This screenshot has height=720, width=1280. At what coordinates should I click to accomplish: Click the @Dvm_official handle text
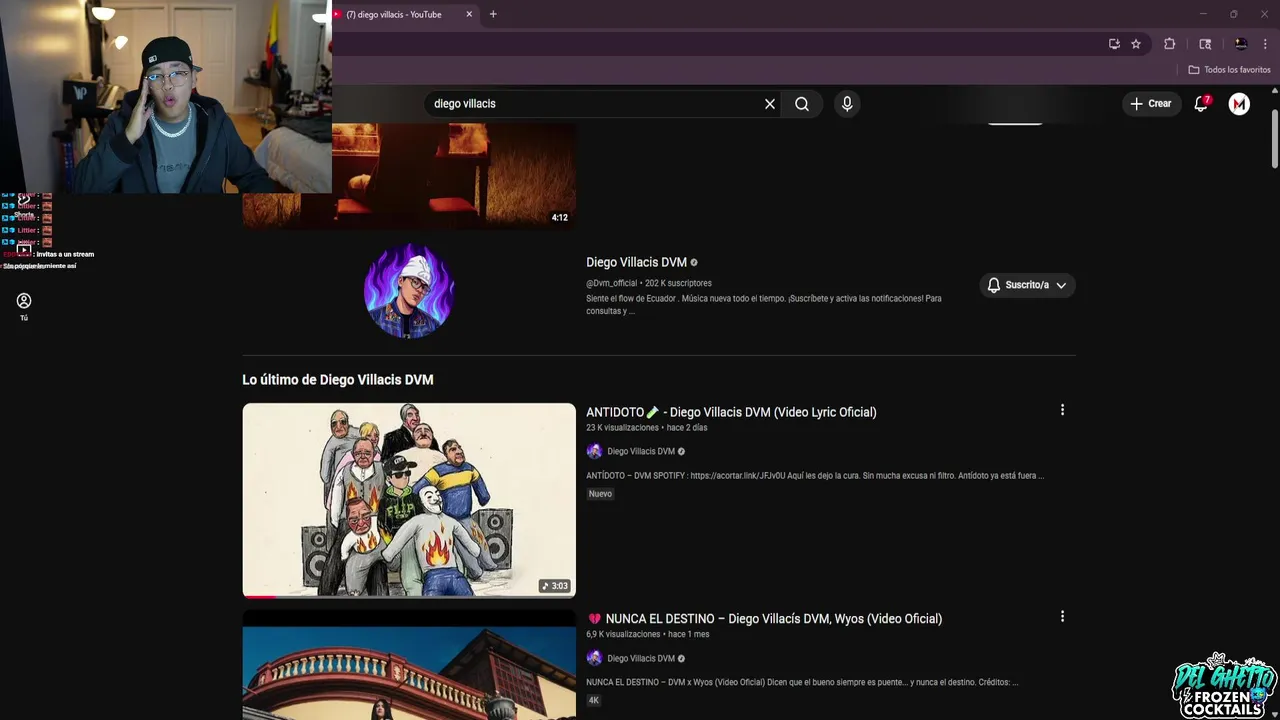pos(611,283)
